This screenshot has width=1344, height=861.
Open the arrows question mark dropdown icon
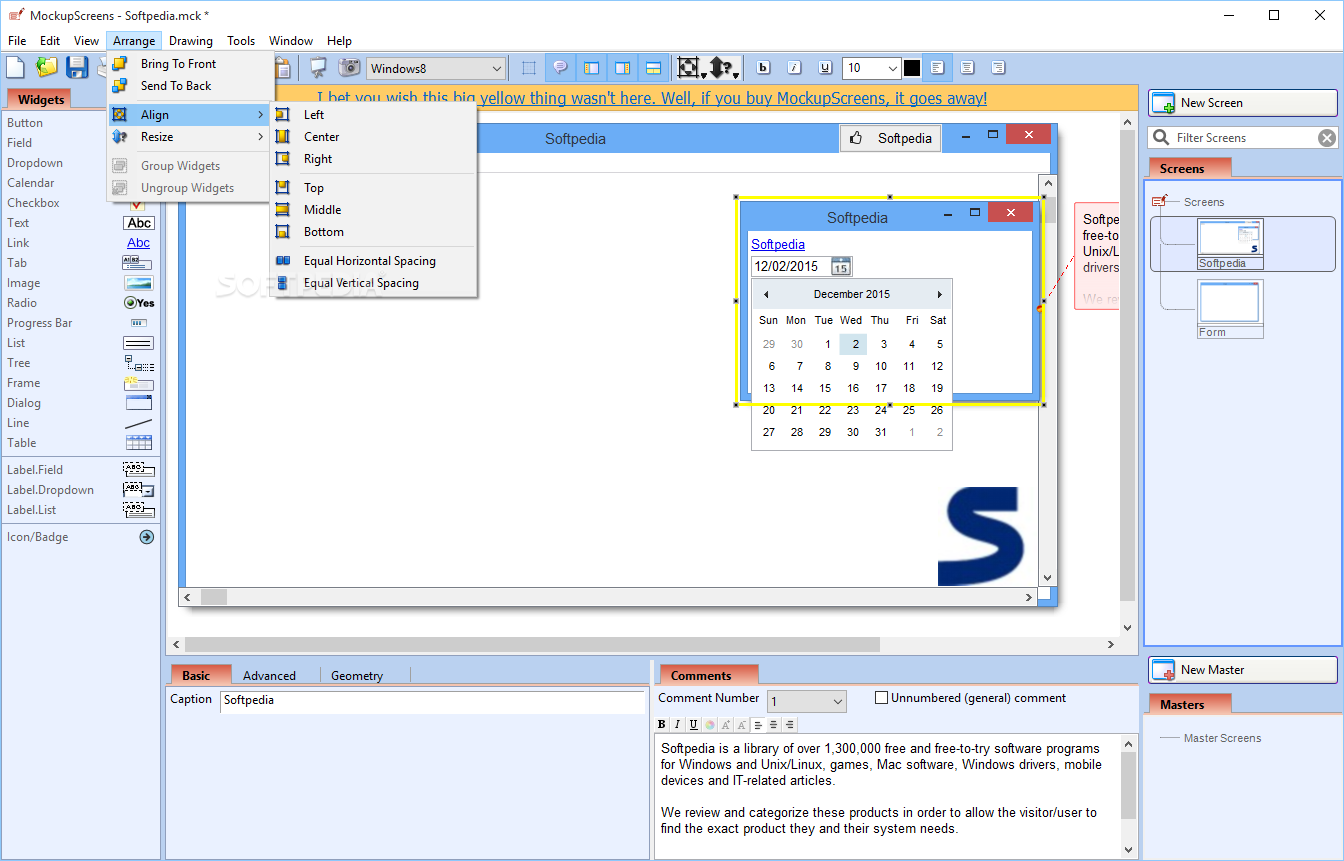point(724,68)
